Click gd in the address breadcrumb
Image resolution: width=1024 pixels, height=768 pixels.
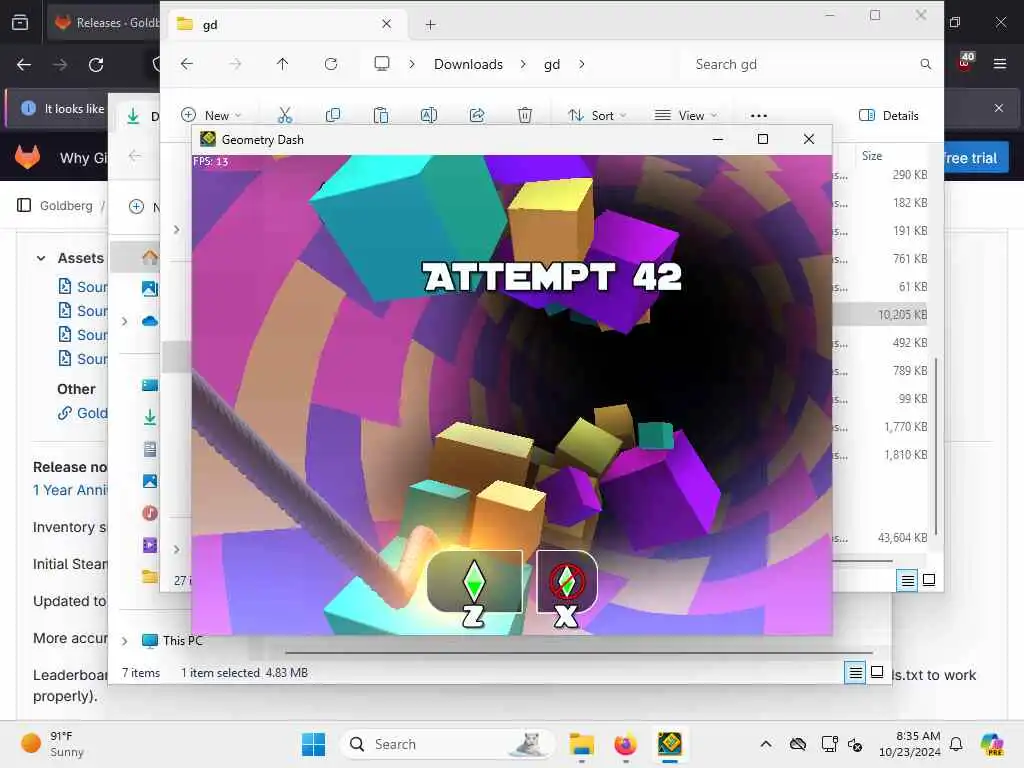552,64
